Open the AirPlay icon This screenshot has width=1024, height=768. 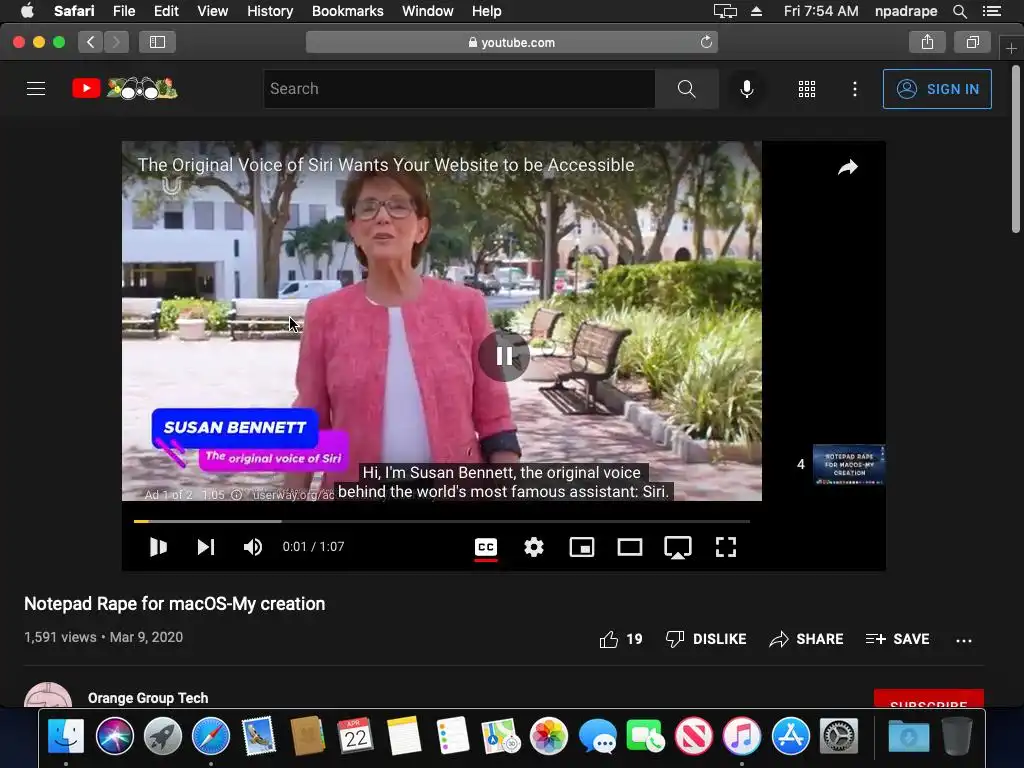pyautogui.click(x=678, y=547)
